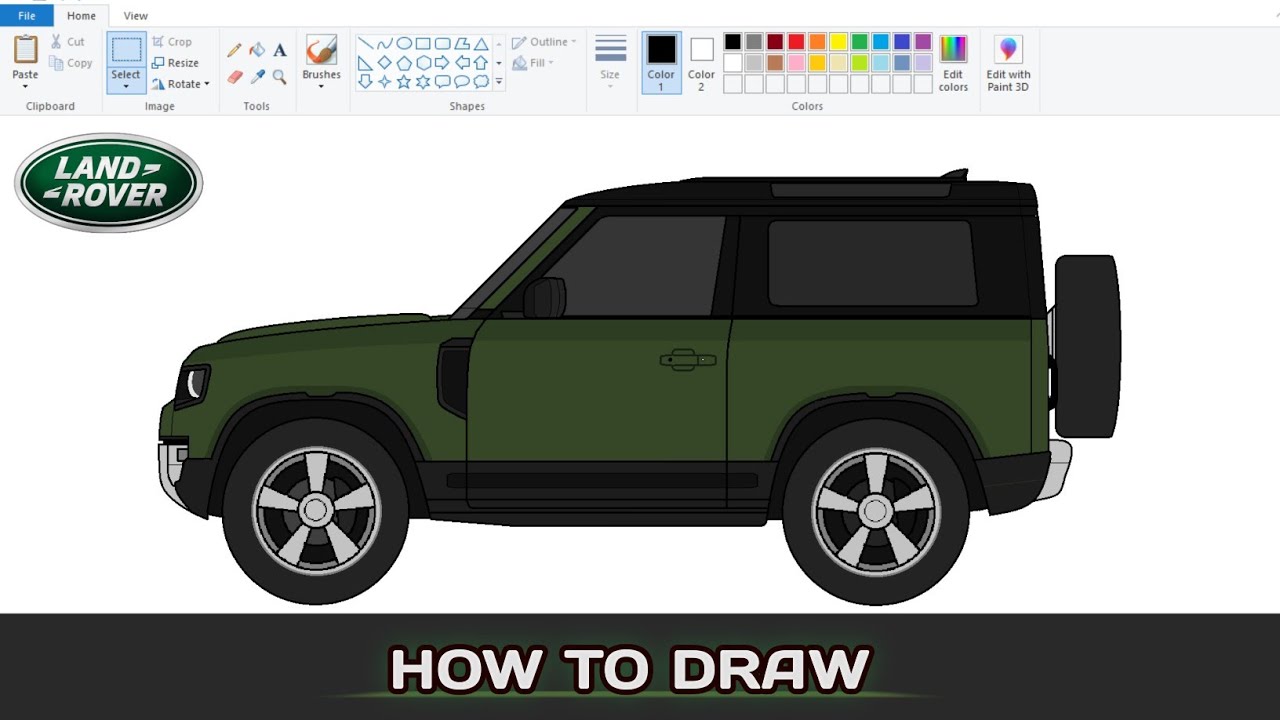Click Edit with Paint 3D
This screenshot has width=1280, height=720.
pyautogui.click(x=1008, y=63)
